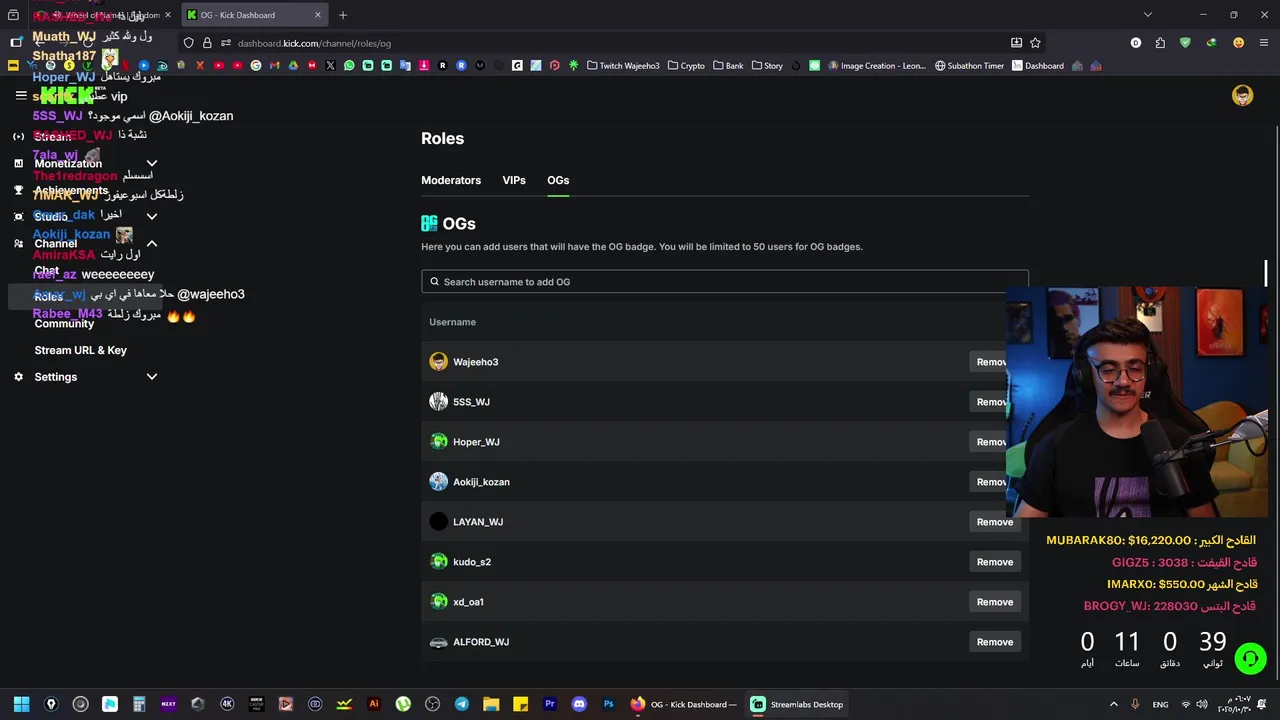
Task: Open Discord from taskbar
Action: [x=579, y=704]
